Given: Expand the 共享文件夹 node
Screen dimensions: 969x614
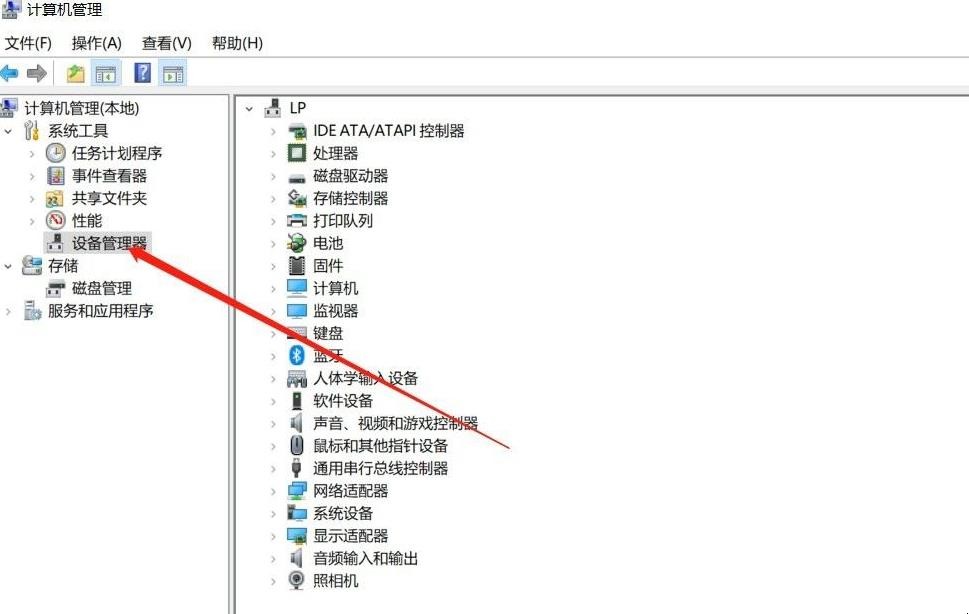Looking at the screenshot, I should tap(32, 199).
